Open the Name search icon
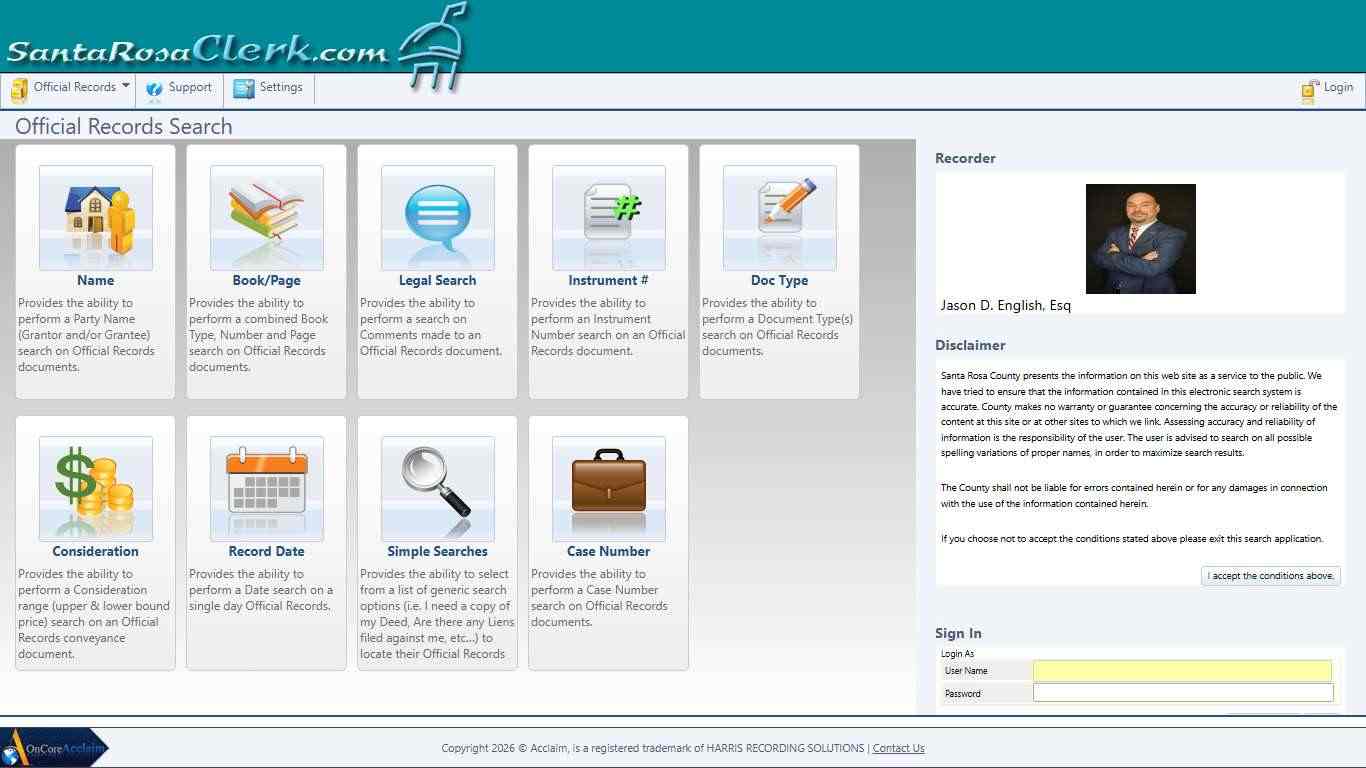This screenshot has height=768, width=1366. point(95,215)
